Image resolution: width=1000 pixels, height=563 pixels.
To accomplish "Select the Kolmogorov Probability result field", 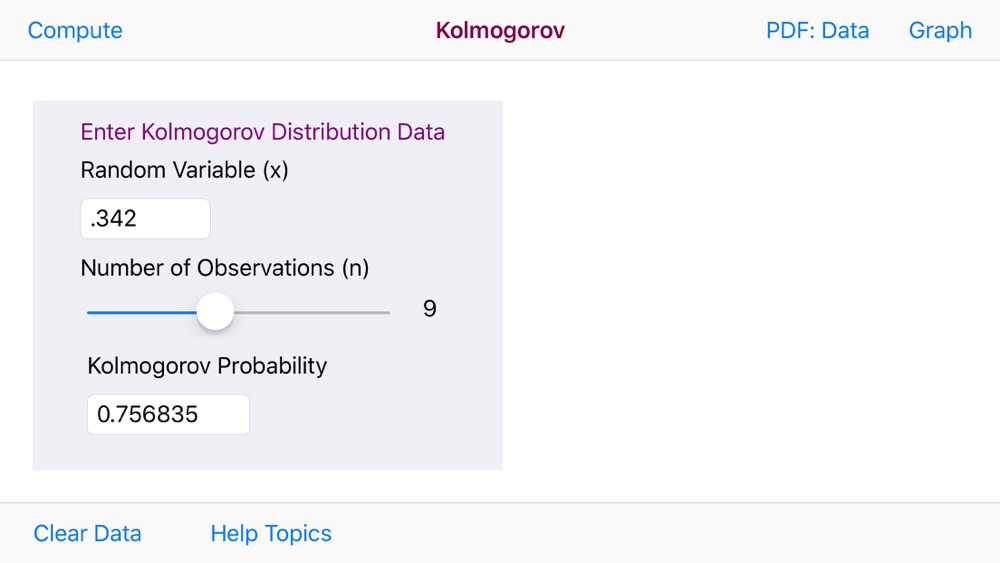I will point(168,414).
